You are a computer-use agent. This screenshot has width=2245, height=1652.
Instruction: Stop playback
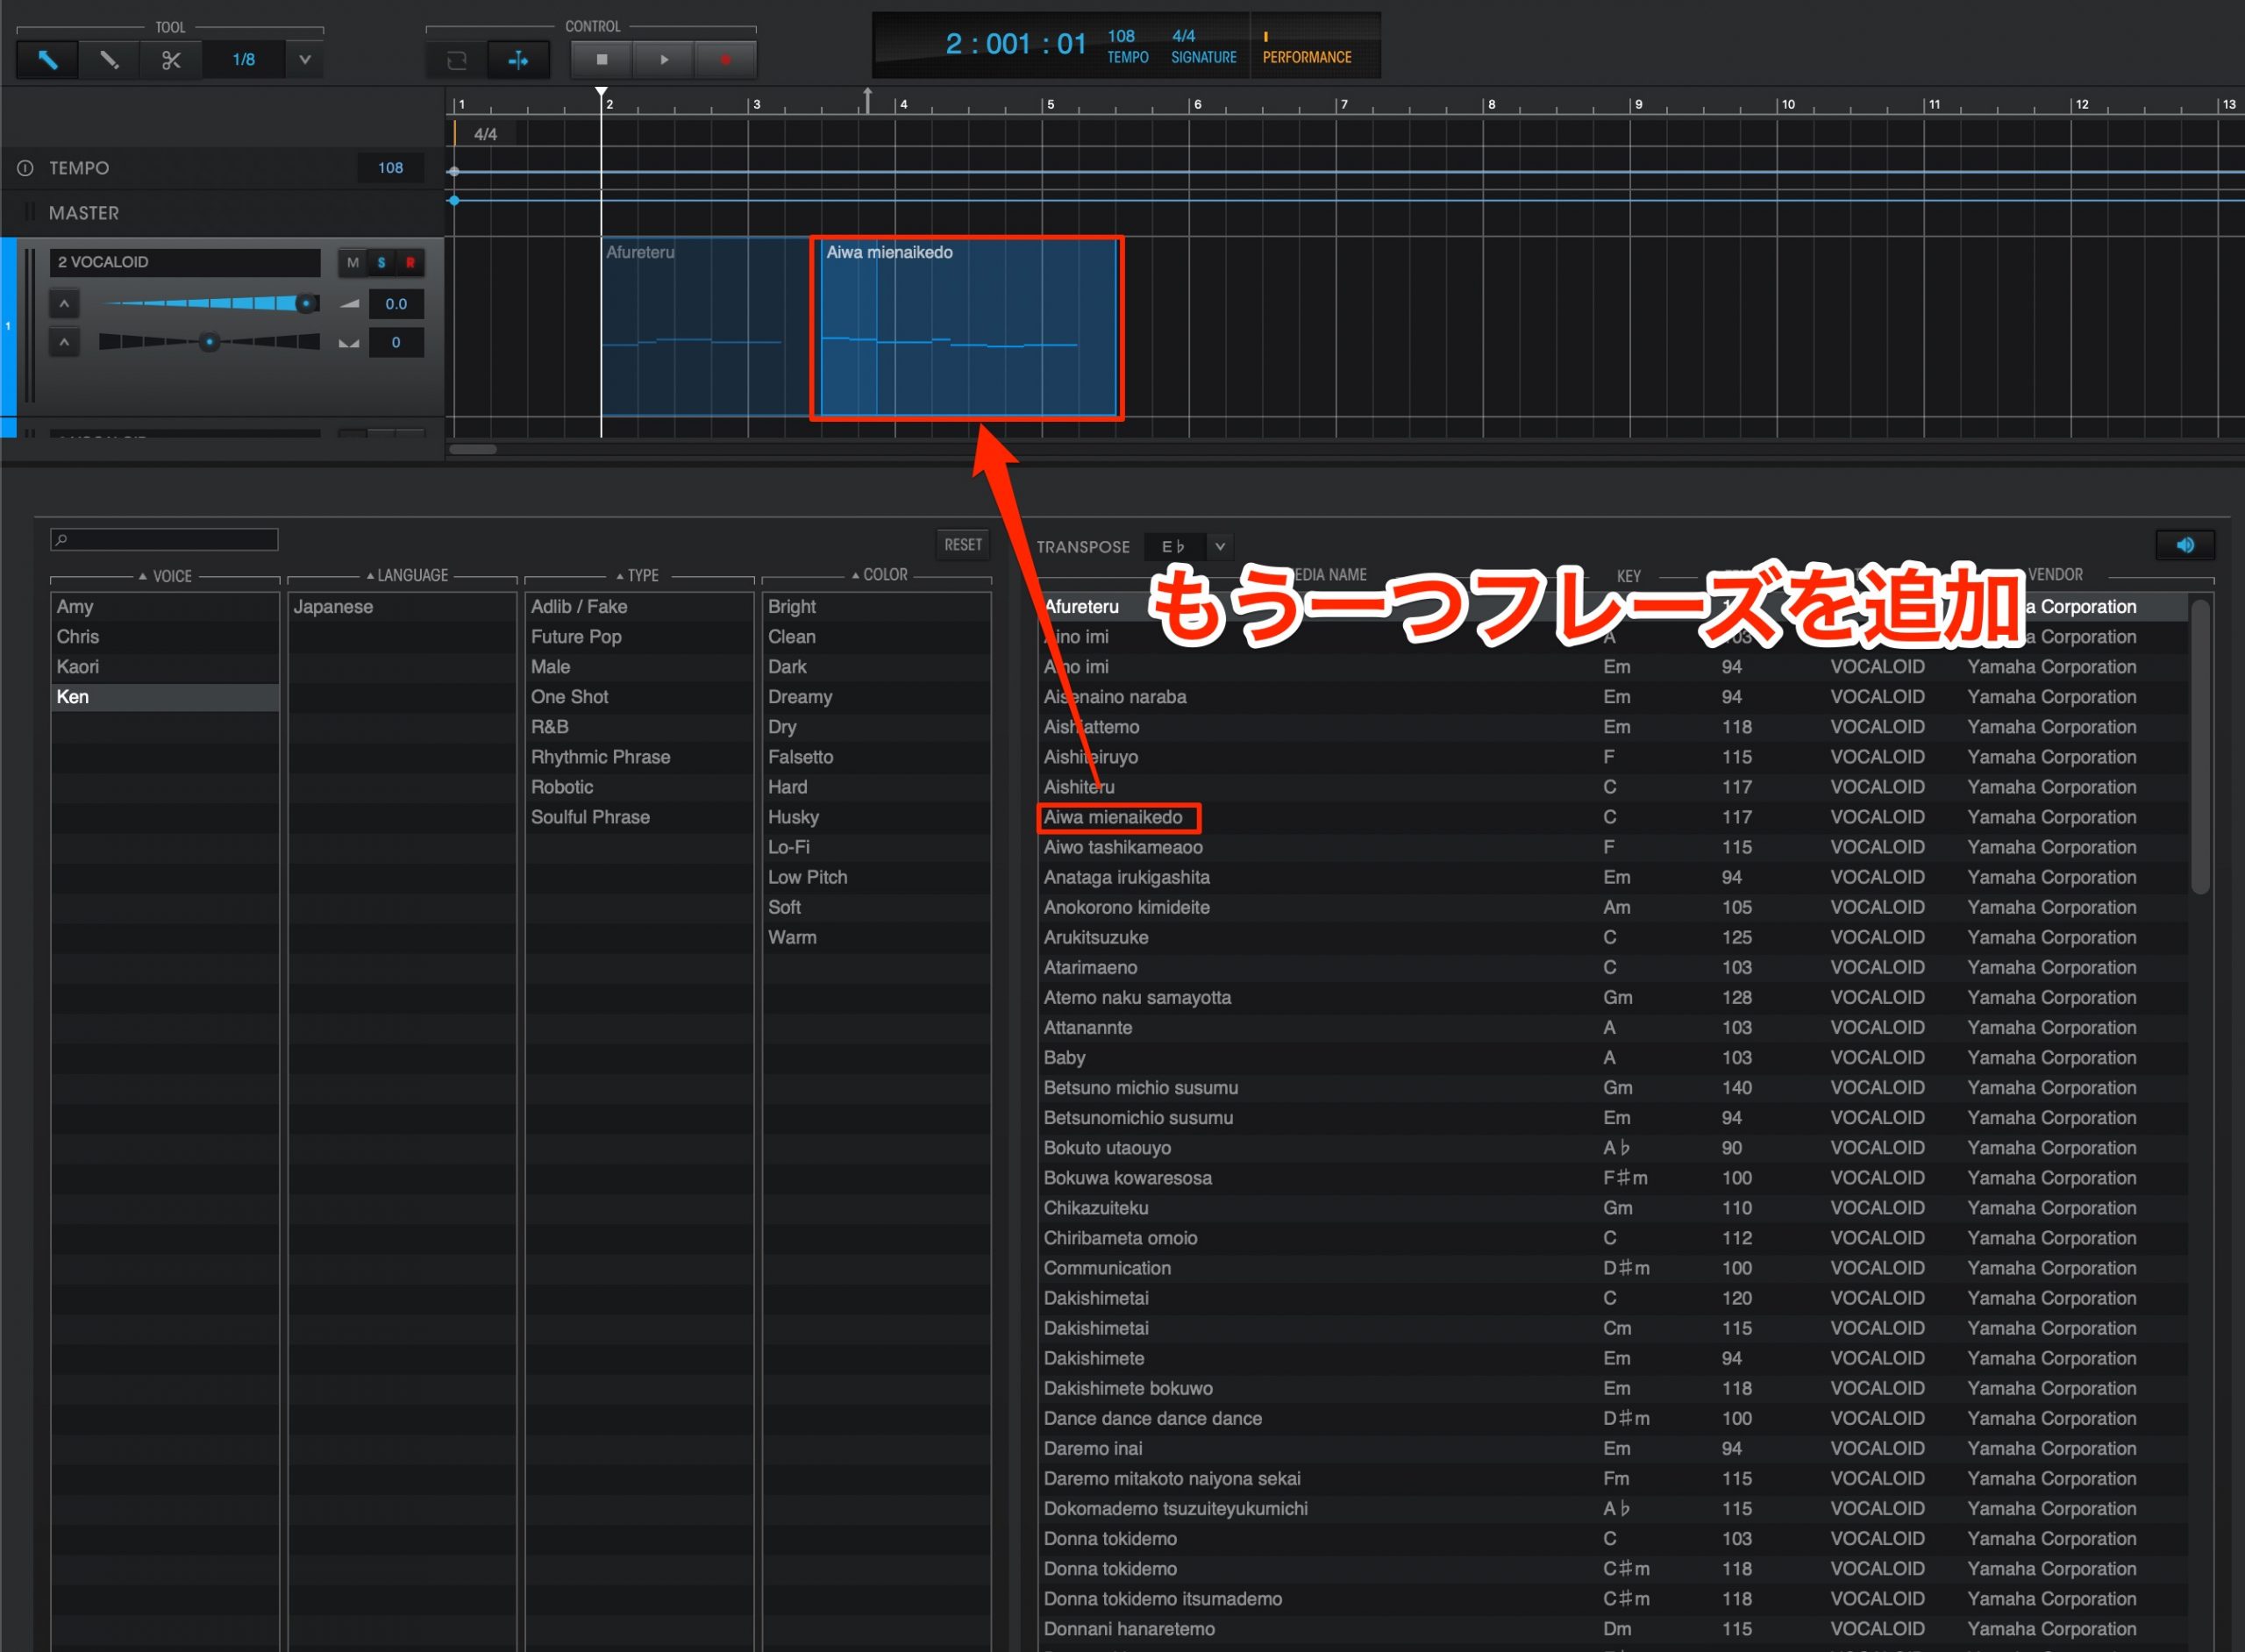click(x=602, y=60)
